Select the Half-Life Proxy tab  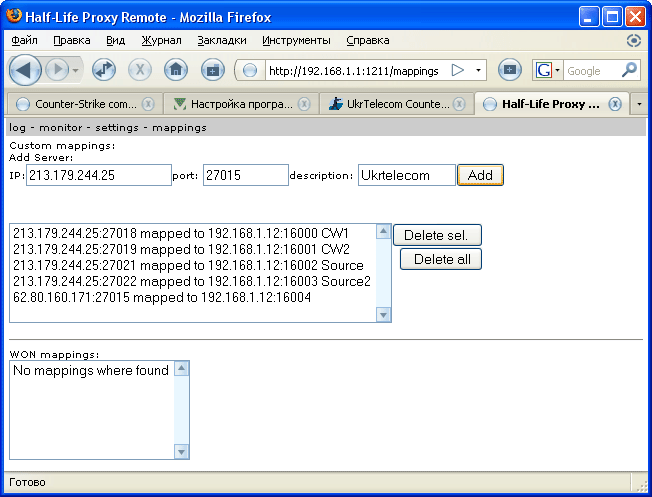point(551,104)
